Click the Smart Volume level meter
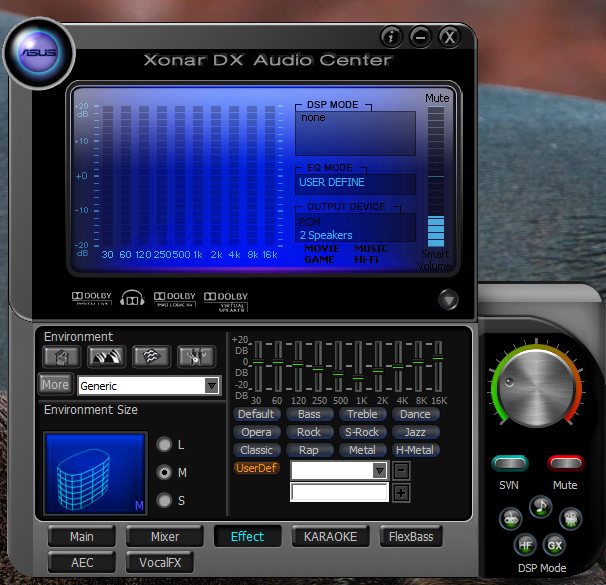 pos(436,177)
